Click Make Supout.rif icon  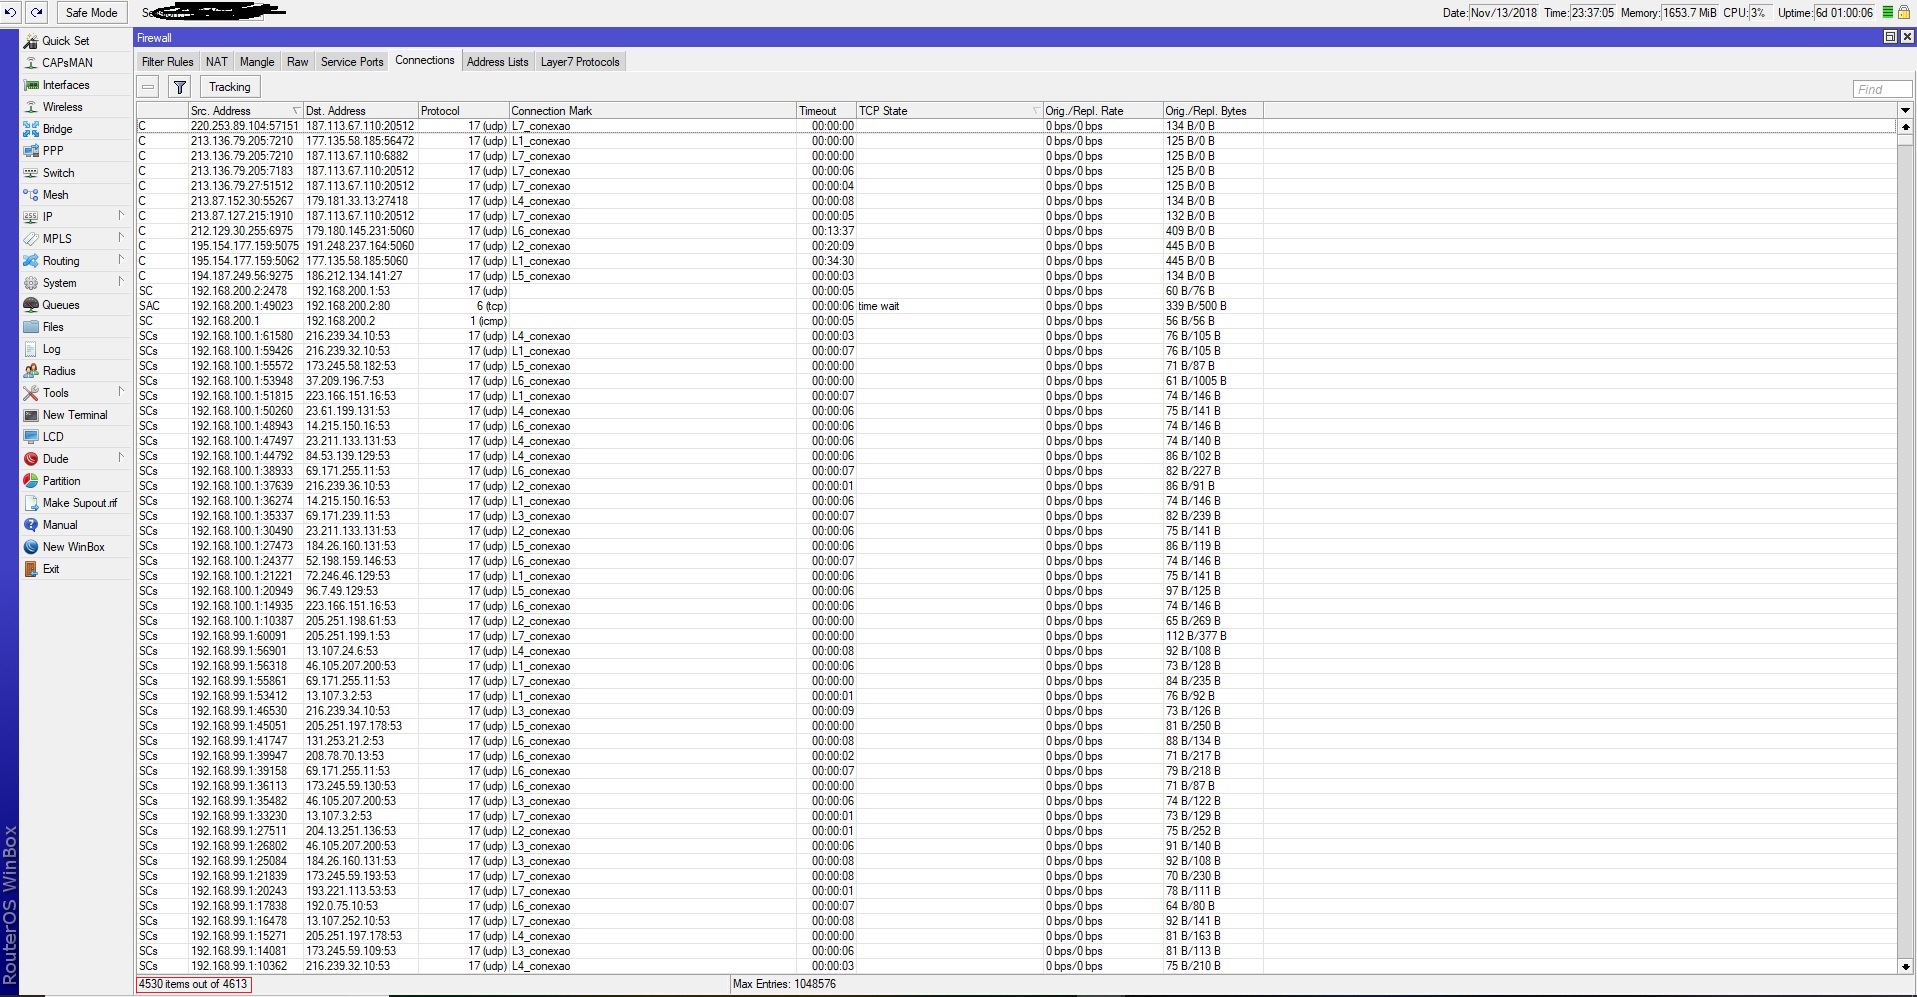point(31,503)
